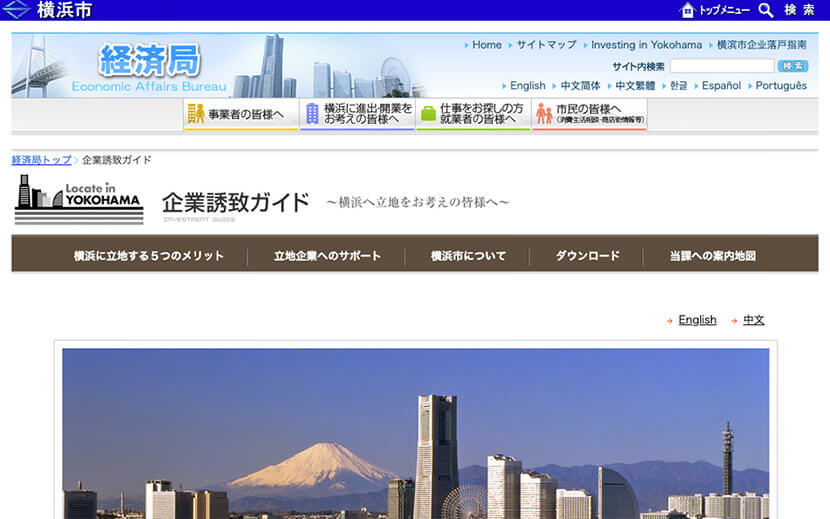Open 横浜に進出・開業をお考えの皆様へ tab
The image size is (830, 519).
[357, 114]
